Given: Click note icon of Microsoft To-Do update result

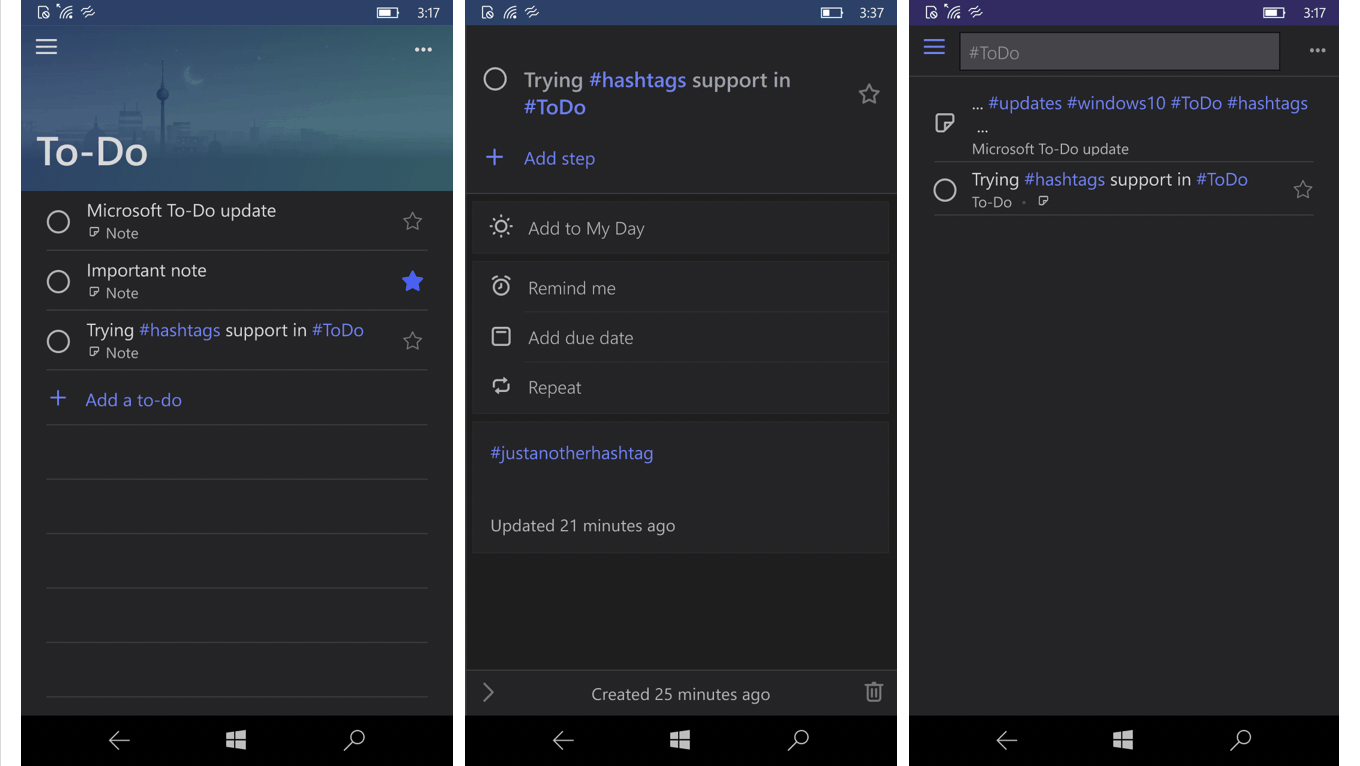Looking at the screenshot, I should (x=944, y=123).
